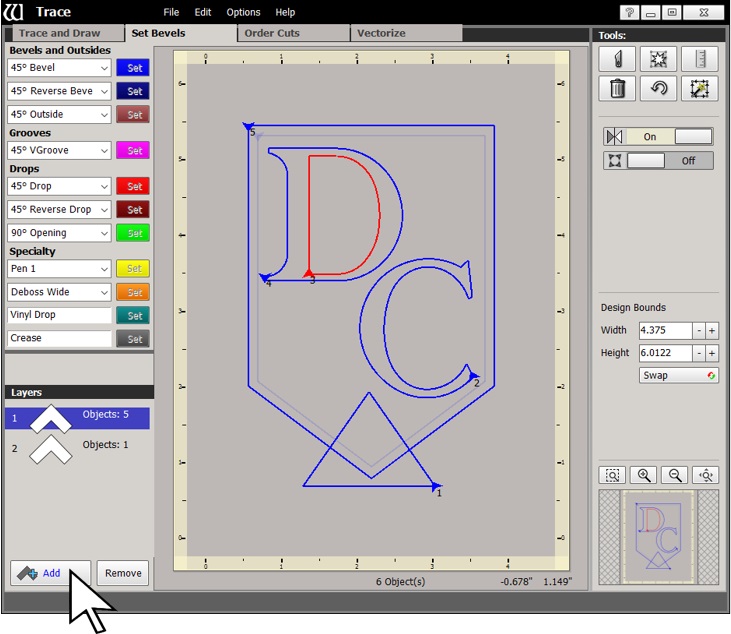The image size is (731, 634).
Task: Open the Options menu
Action: (x=243, y=12)
